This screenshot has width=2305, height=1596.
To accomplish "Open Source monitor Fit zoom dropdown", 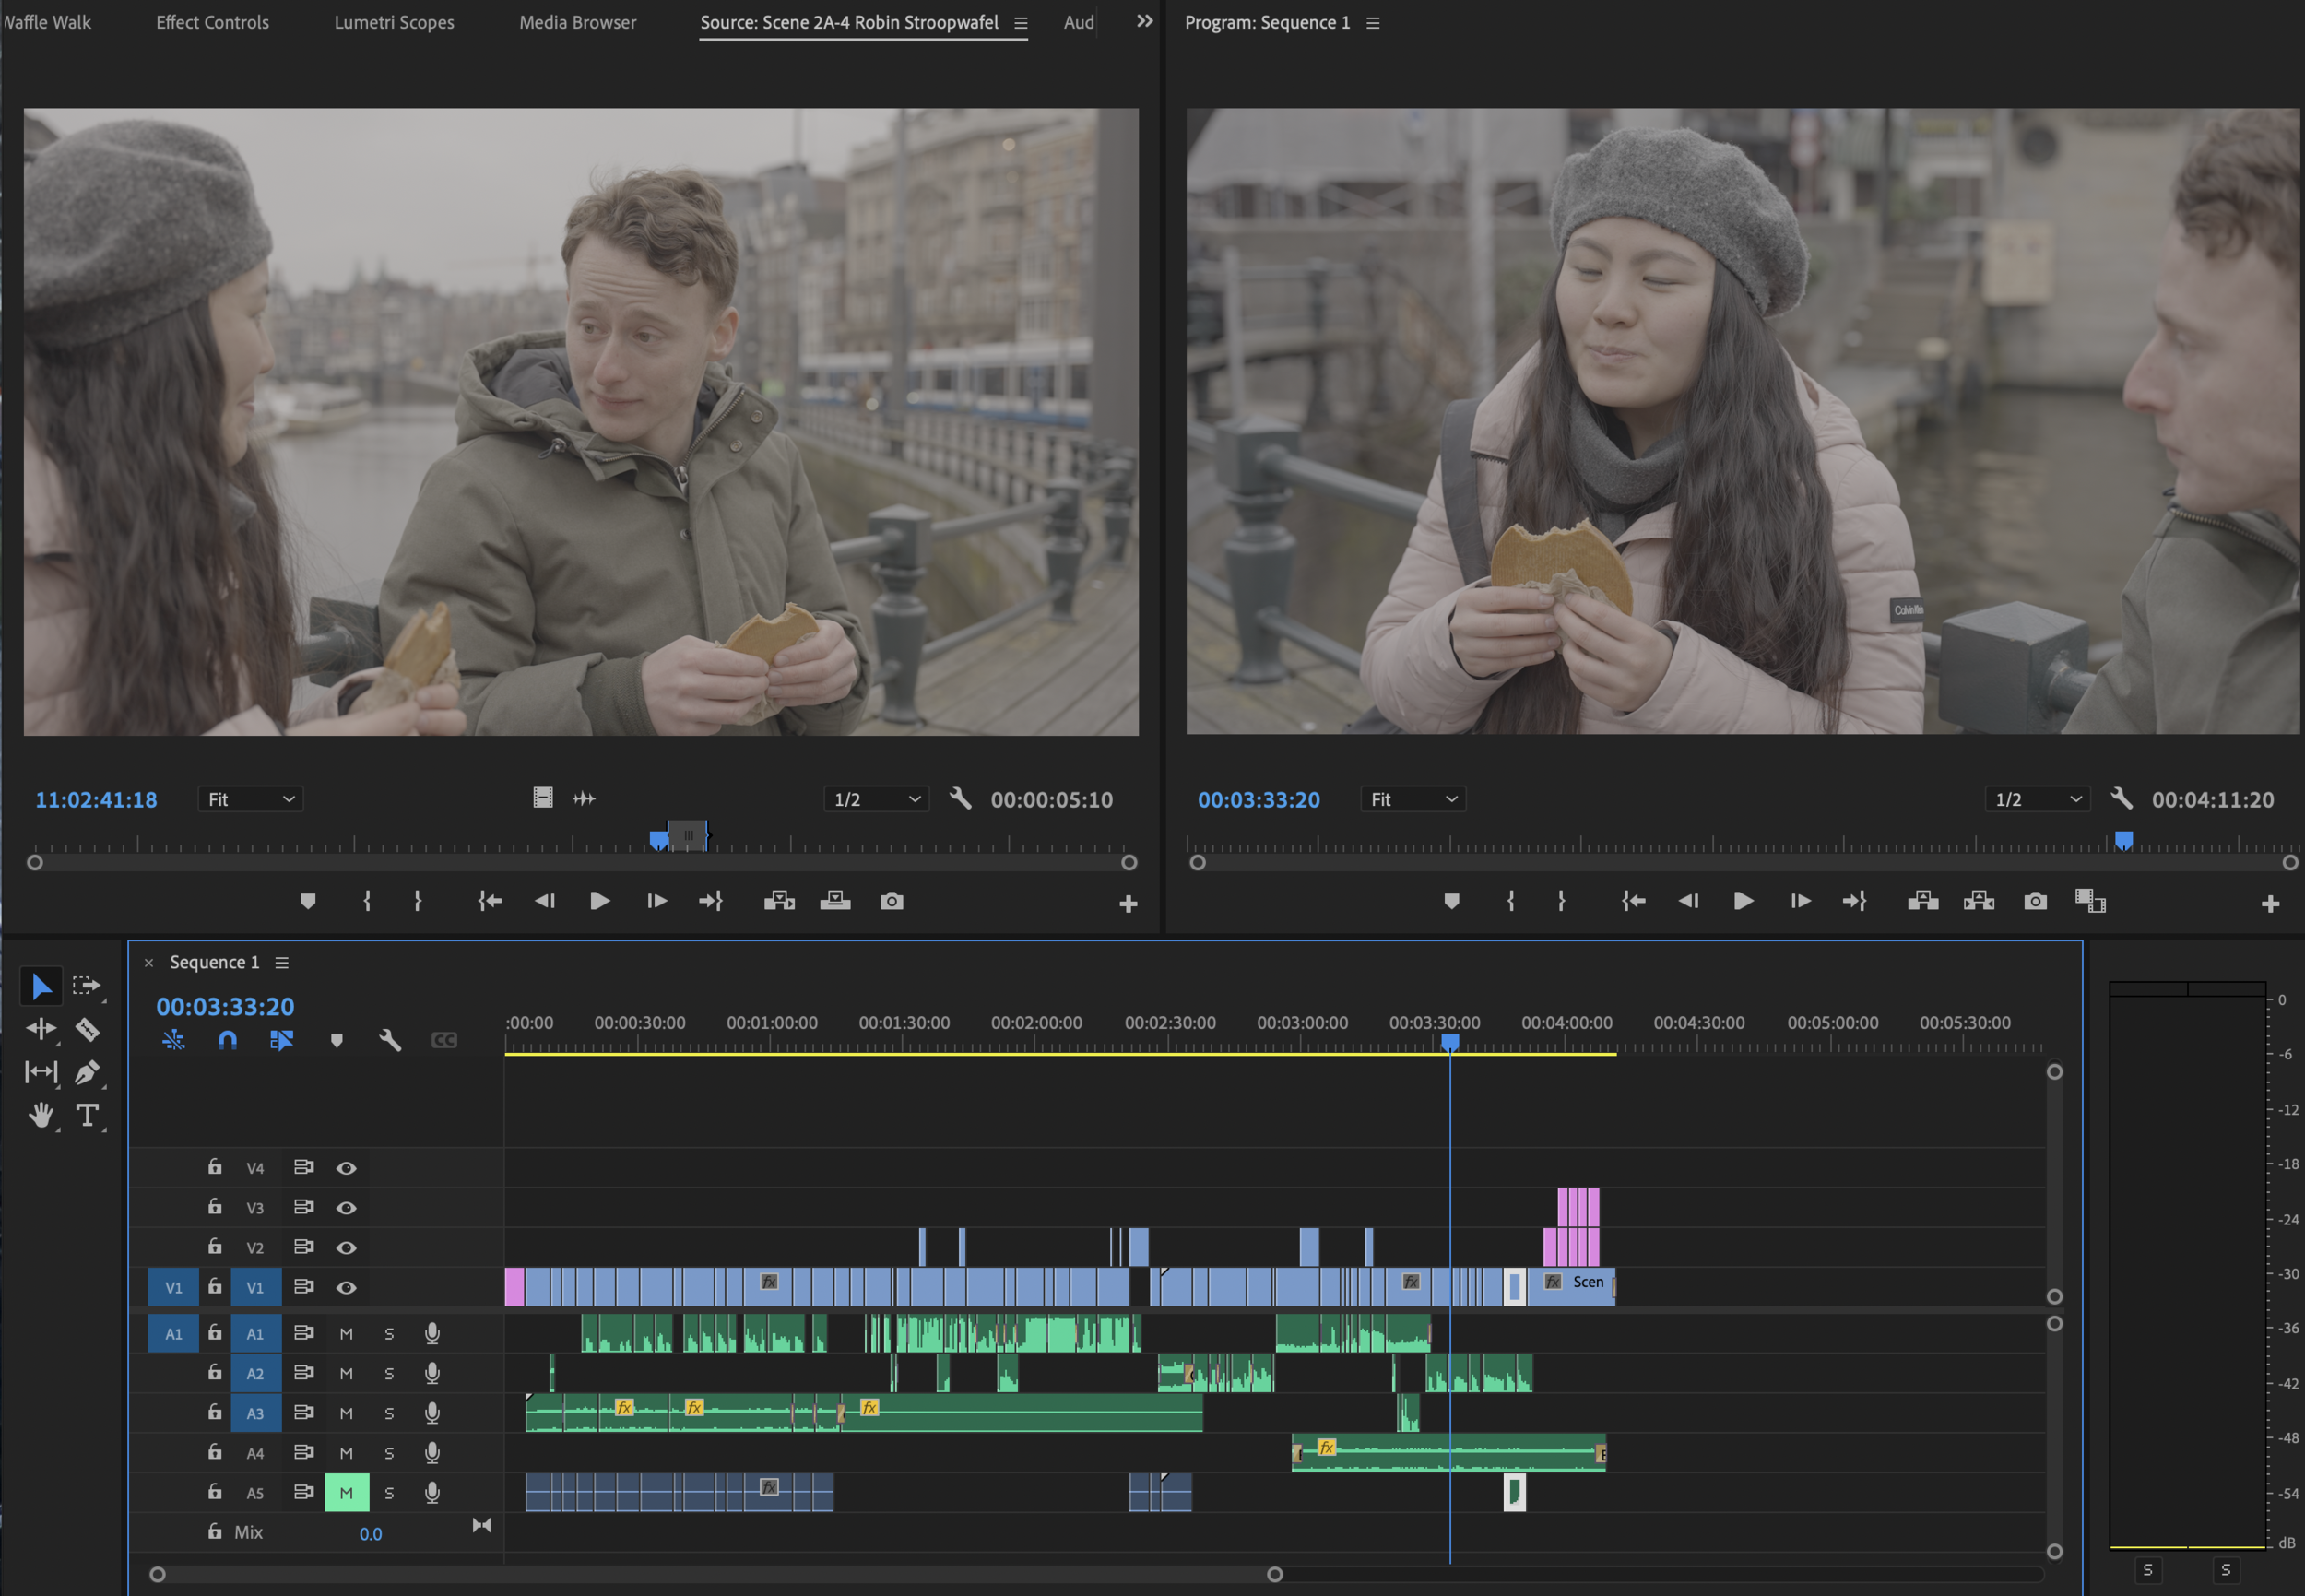I will pyautogui.click(x=250, y=799).
